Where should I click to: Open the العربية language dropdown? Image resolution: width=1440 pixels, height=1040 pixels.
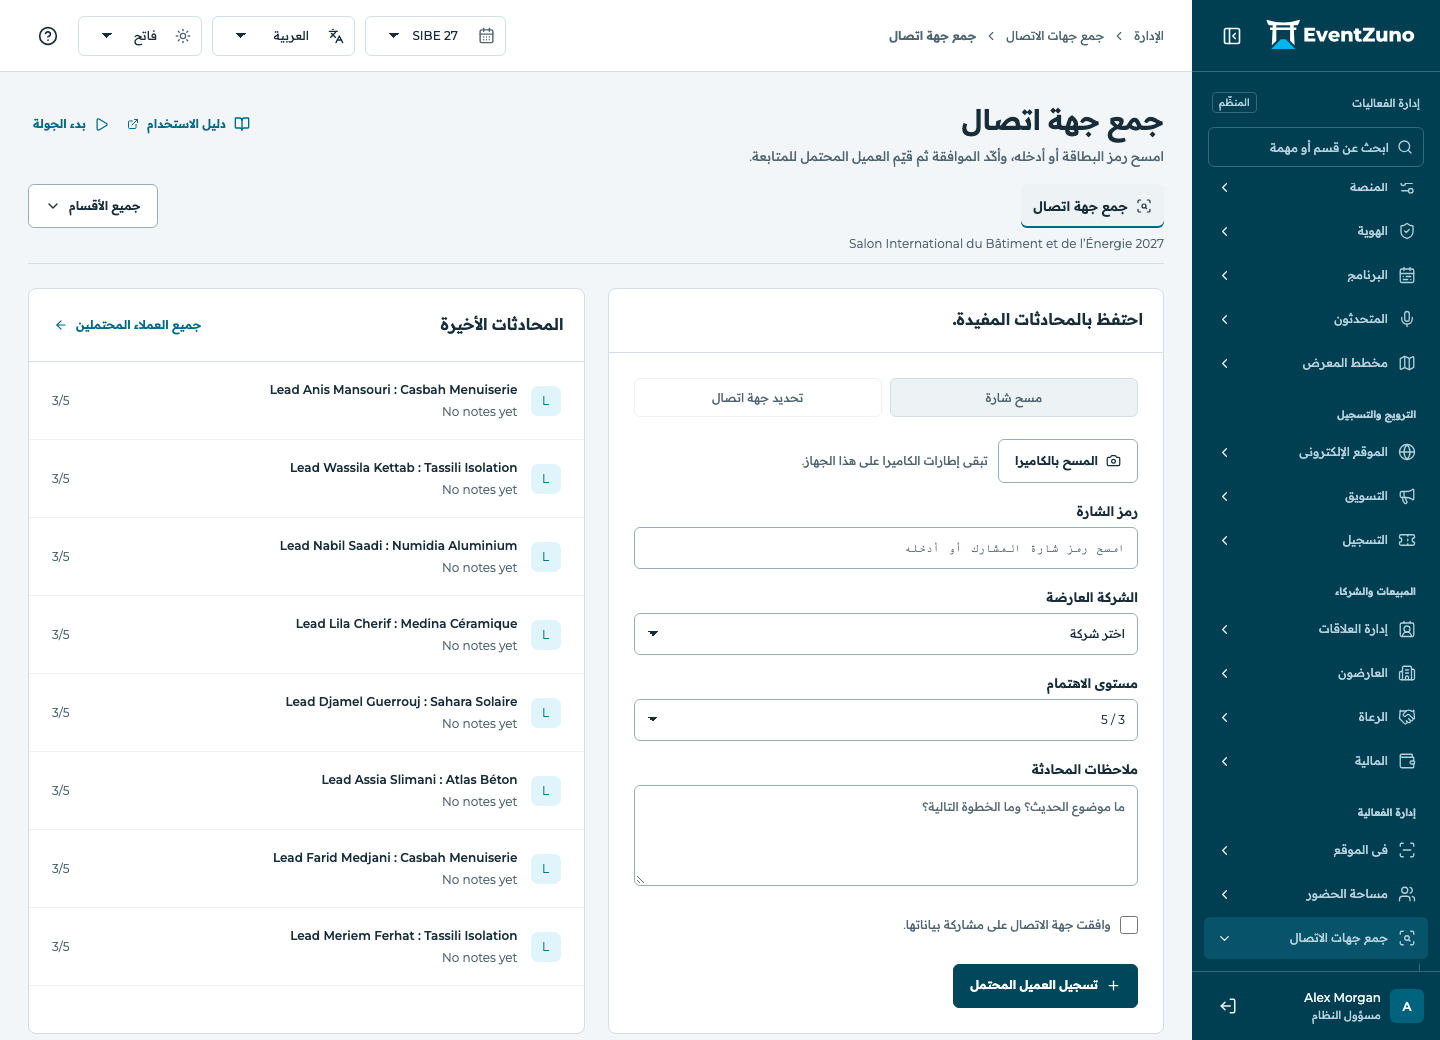click(x=283, y=36)
